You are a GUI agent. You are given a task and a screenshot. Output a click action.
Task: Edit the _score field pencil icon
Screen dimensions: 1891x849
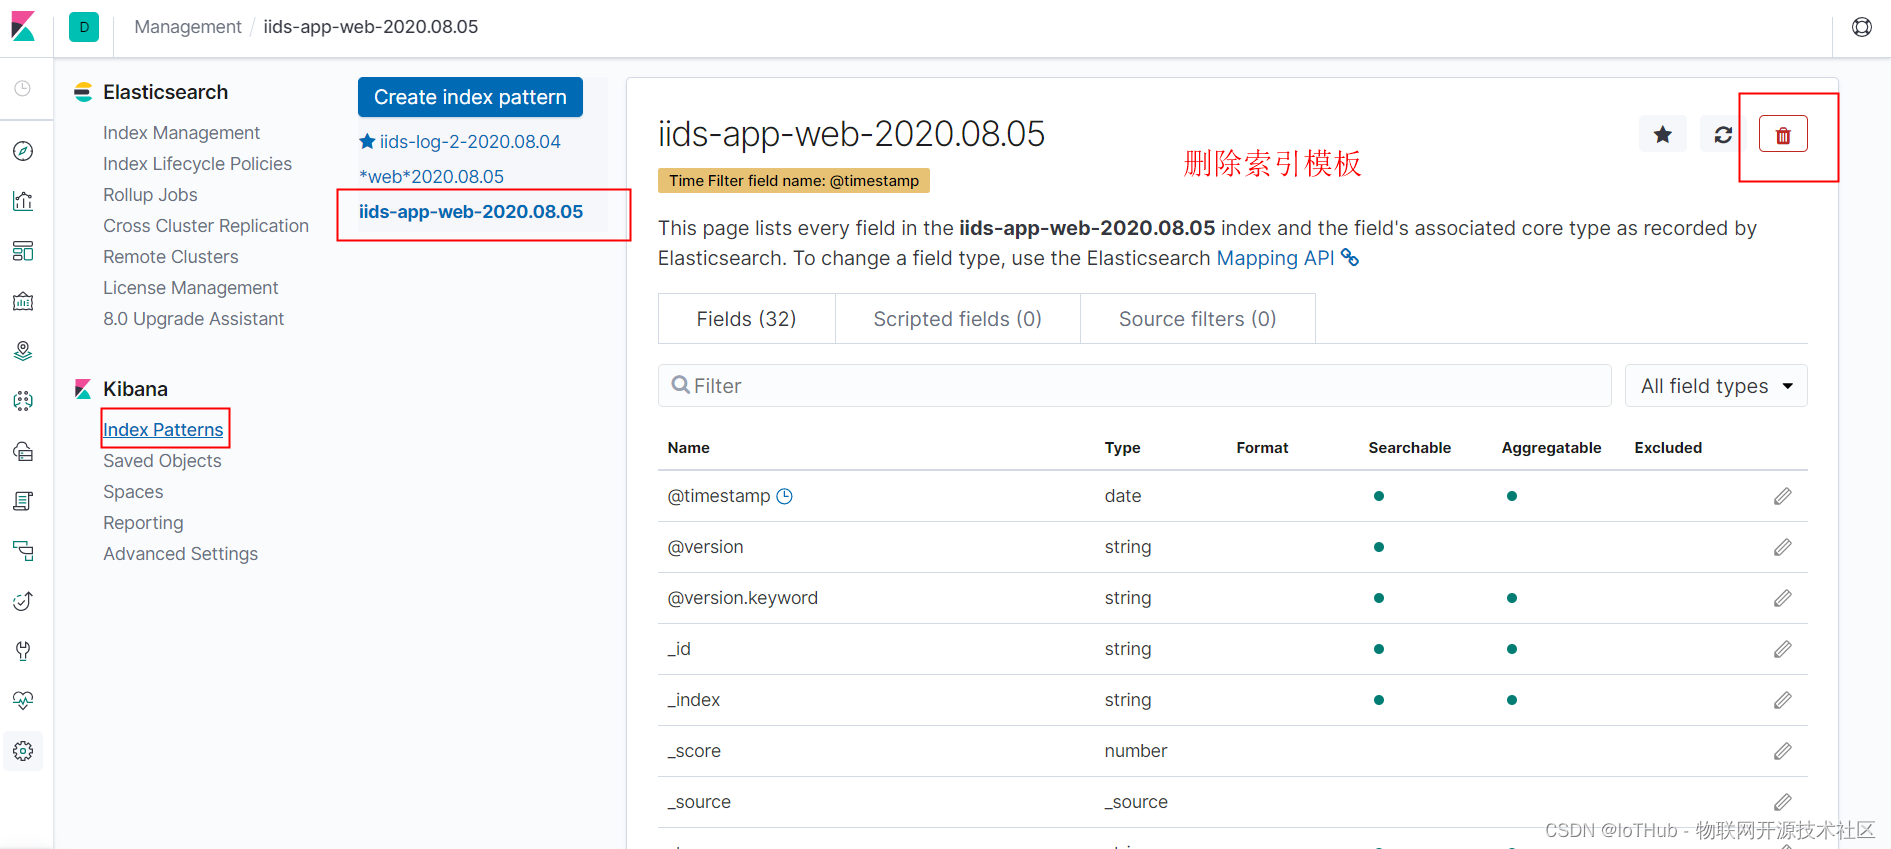click(x=1782, y=751)
